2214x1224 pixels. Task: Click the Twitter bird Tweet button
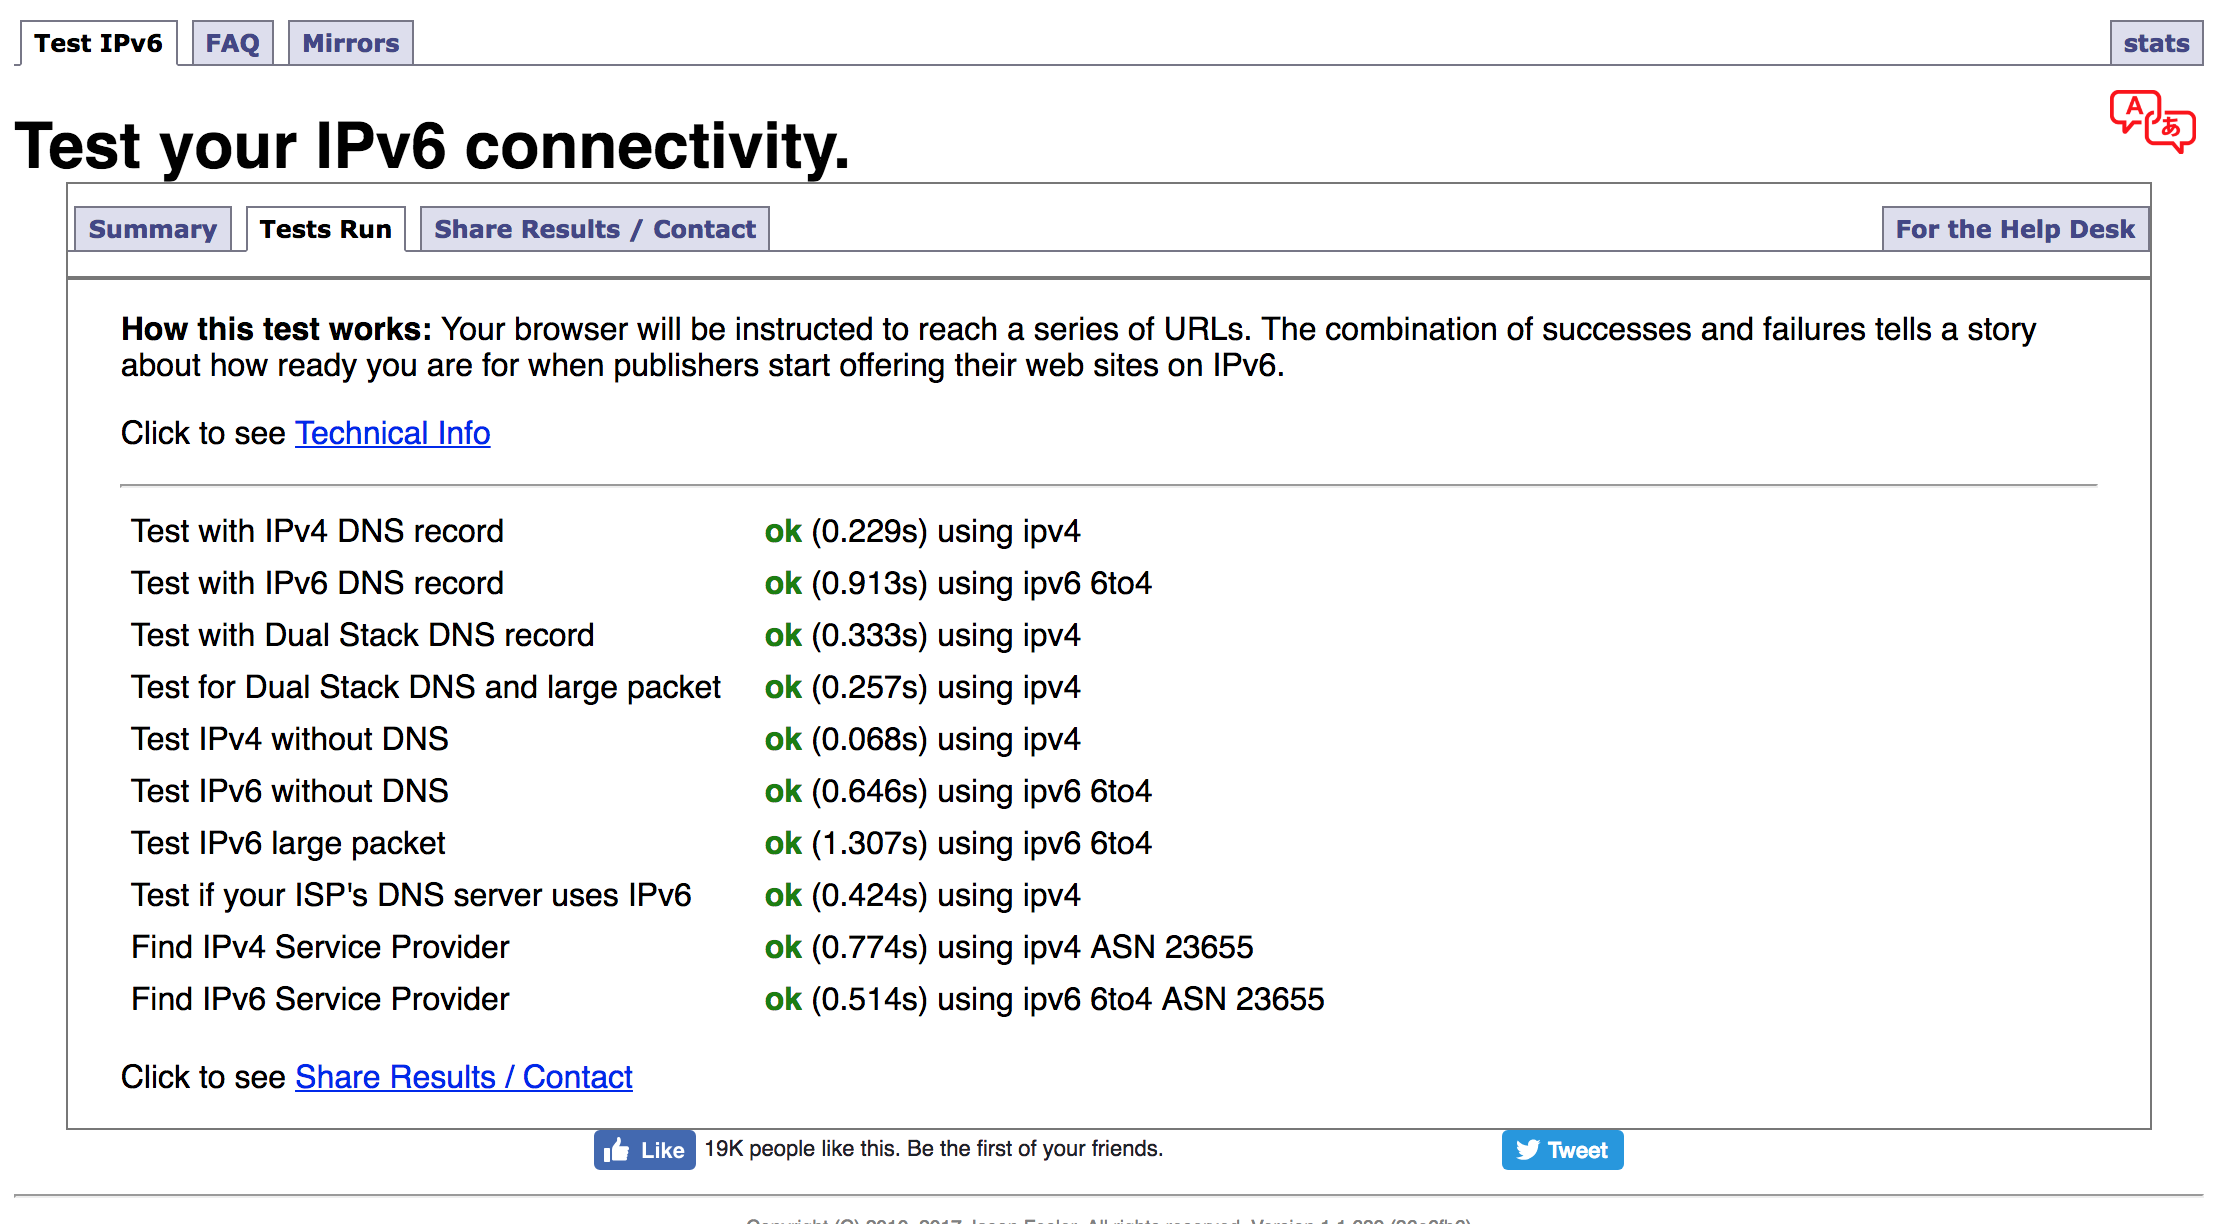(1561, 1150)
